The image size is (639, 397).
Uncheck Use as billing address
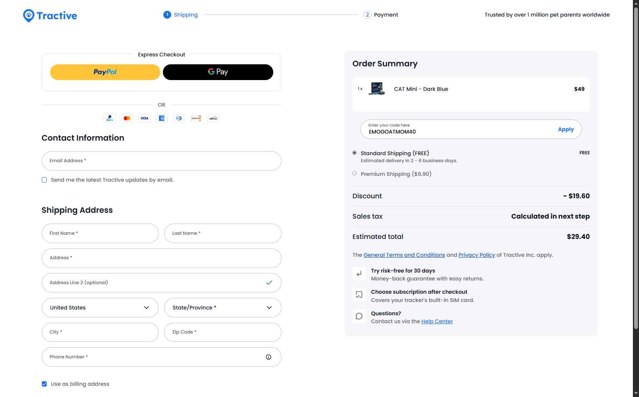pyautogui.click(x=44, y=384)
